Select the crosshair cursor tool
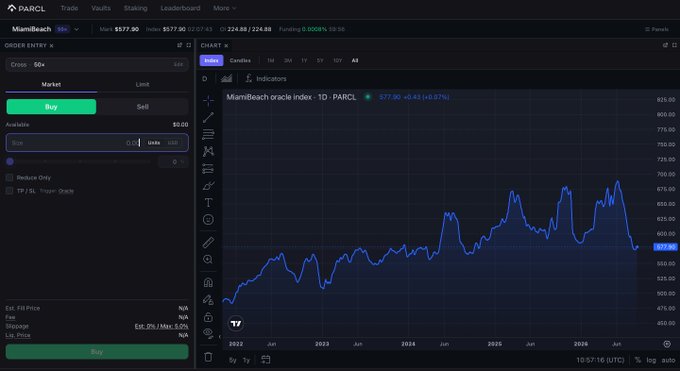The image size is (680, 371). tap(208, 100)
